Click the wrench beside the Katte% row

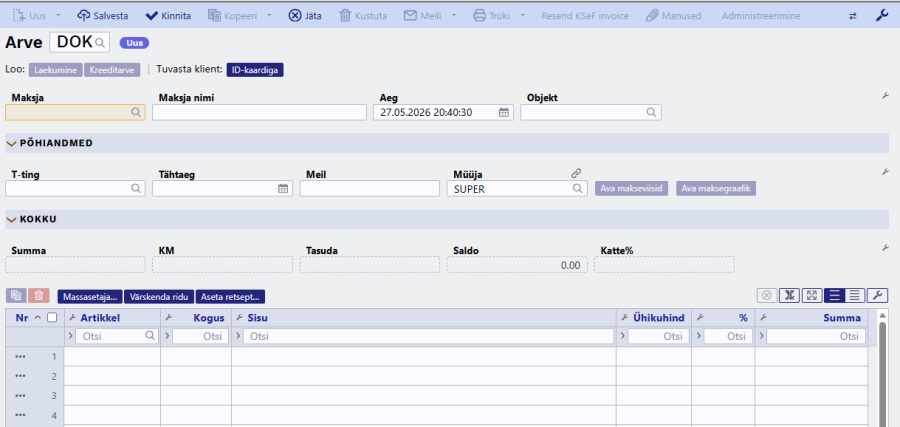click(x=886, y=248)
